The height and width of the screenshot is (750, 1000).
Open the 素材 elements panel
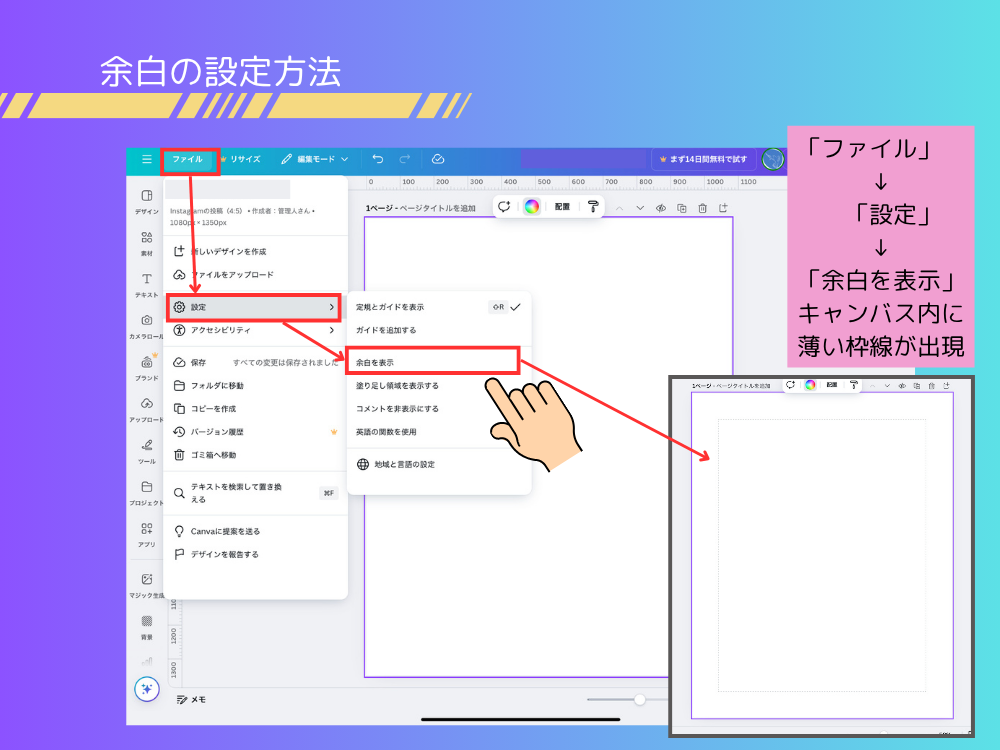pyautogui.click(x=147, y=244)
